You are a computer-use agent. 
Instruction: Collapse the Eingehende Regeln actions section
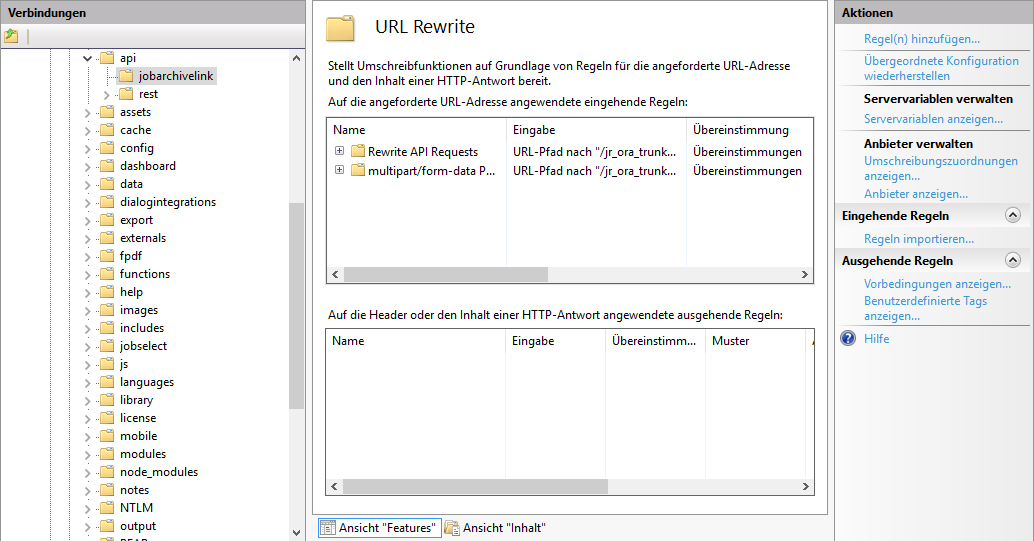(1013, 216)
